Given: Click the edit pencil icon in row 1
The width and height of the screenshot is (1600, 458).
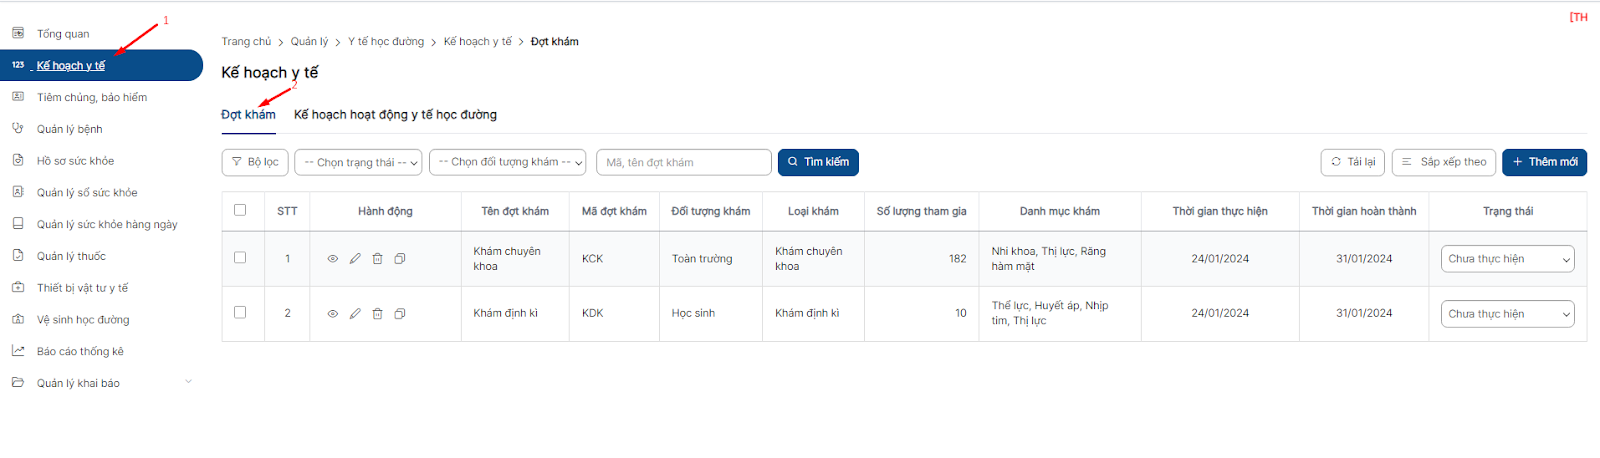Looking at the screenshot, I should tap(355, 259).
